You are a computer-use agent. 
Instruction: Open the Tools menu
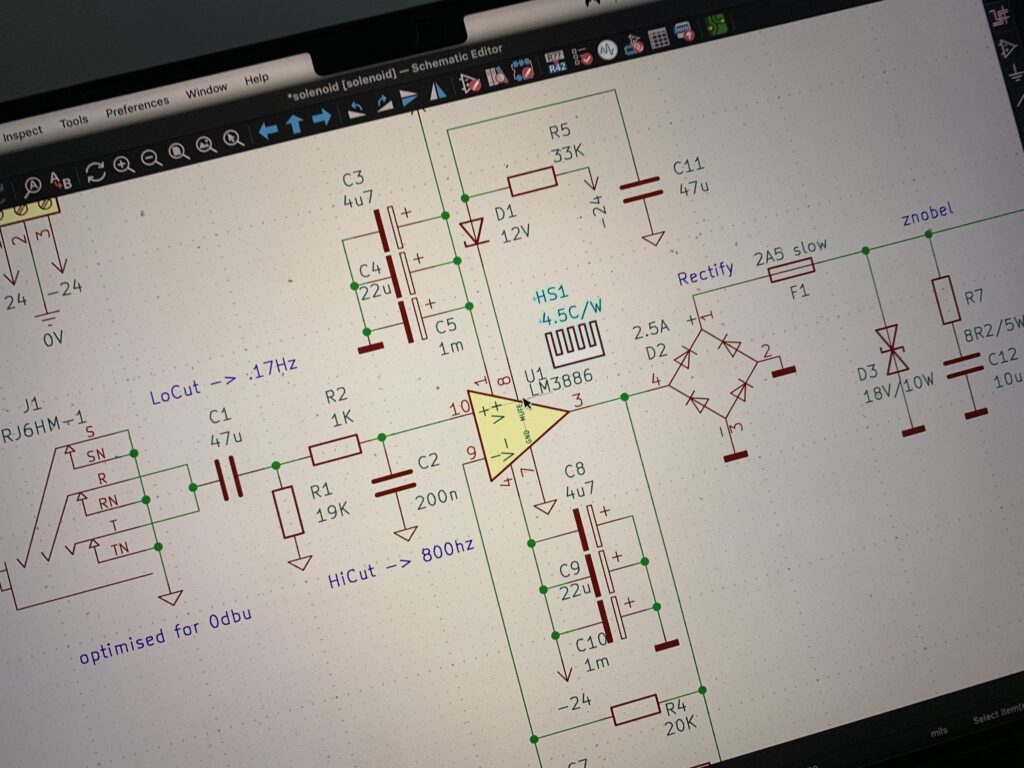click(x=74, y=121)
